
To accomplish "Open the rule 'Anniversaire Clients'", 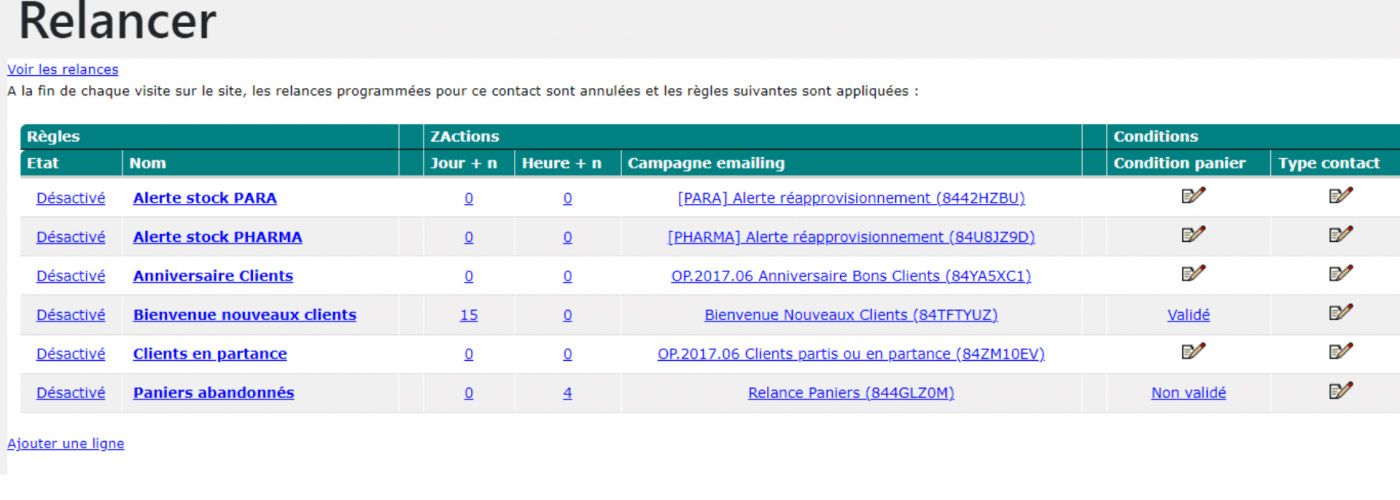I will pos(213,276).
